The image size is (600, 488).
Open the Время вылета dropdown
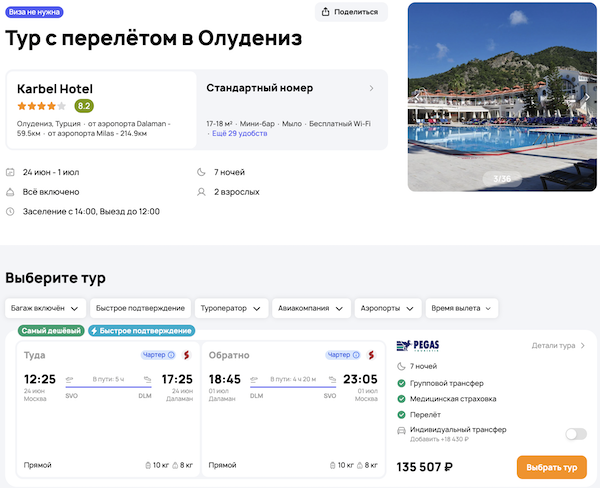pyautogui.click(x=462, y=308)
